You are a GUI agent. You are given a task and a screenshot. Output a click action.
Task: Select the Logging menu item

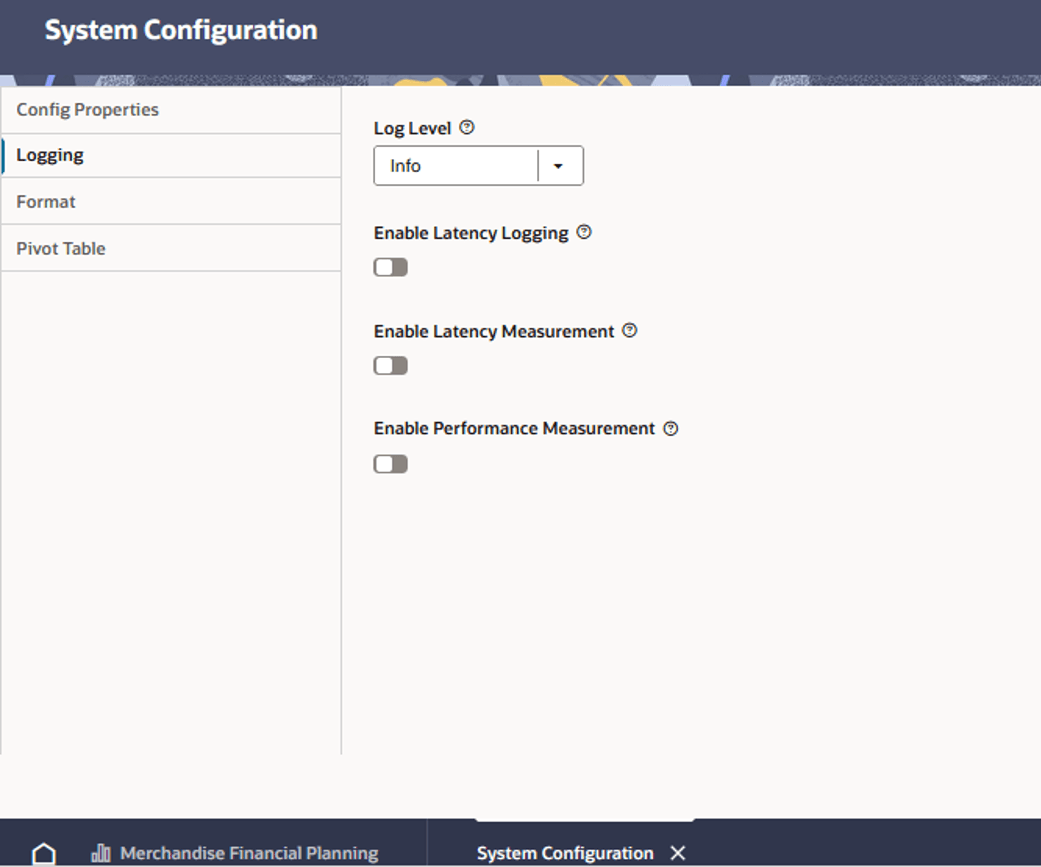coord(171,155)
